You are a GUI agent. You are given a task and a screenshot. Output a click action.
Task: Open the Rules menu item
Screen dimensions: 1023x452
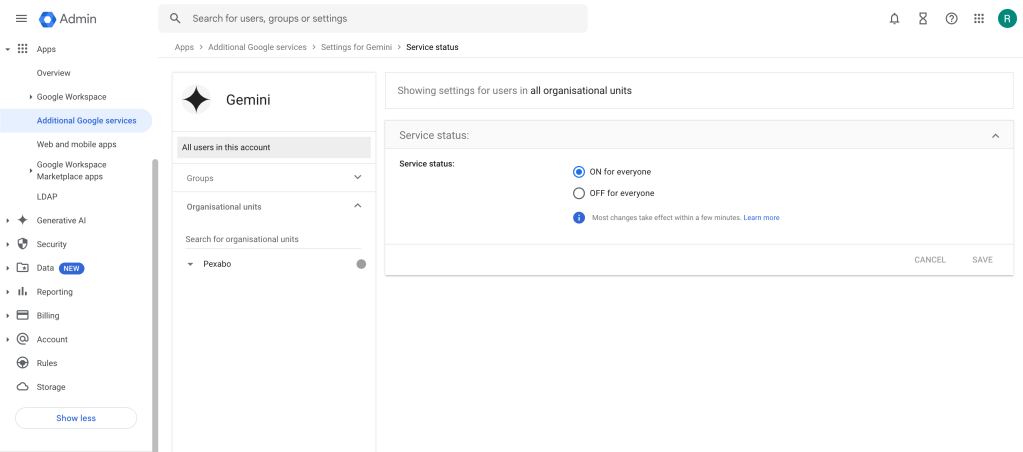tap(47, 363)
